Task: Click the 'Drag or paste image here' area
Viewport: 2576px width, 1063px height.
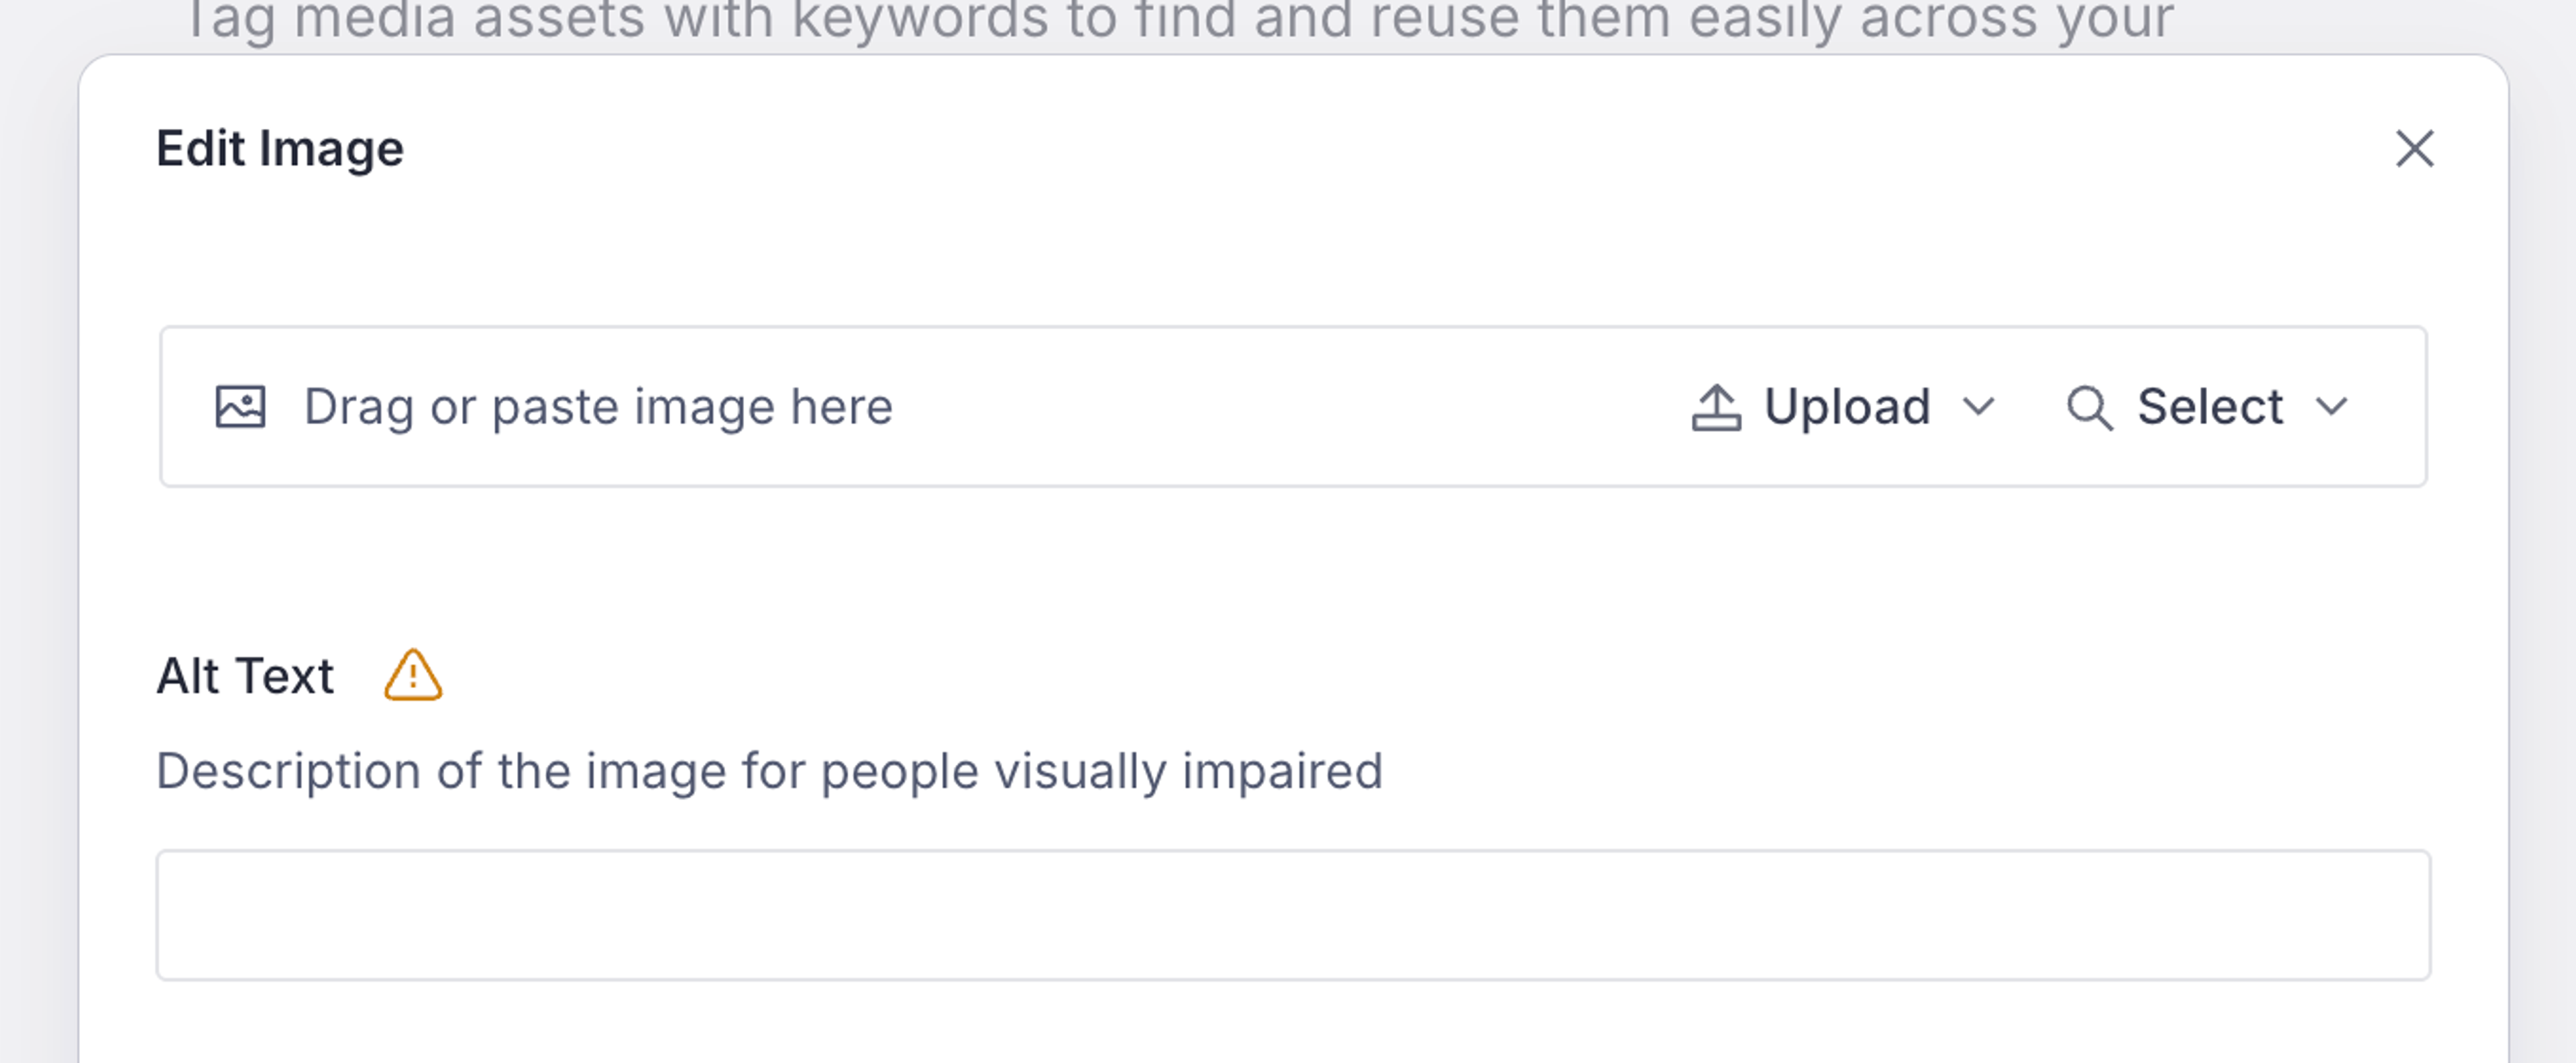Action: click(598, 406)
